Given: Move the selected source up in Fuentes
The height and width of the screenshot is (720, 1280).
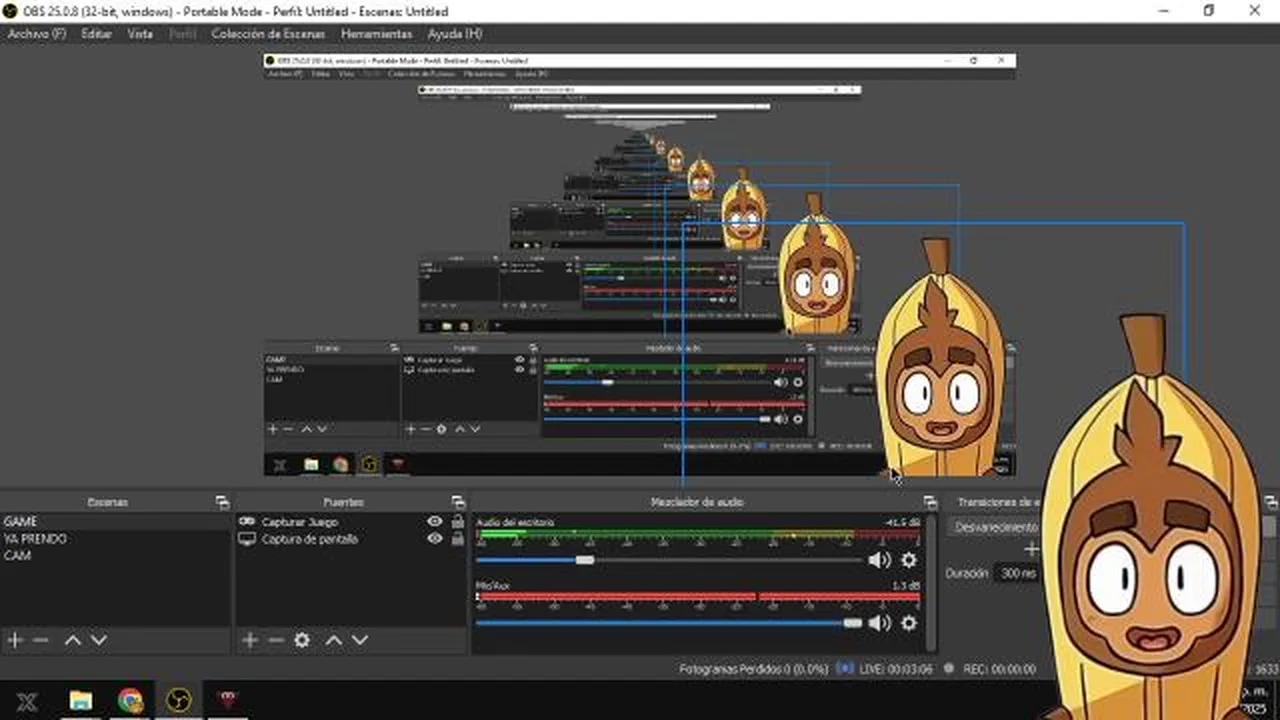Looking at the screenshot, I should click(334, 640).
